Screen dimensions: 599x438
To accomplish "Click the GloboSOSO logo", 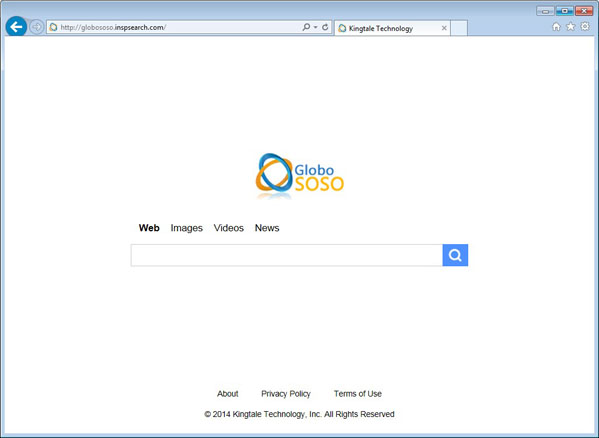I will (300, 176).
